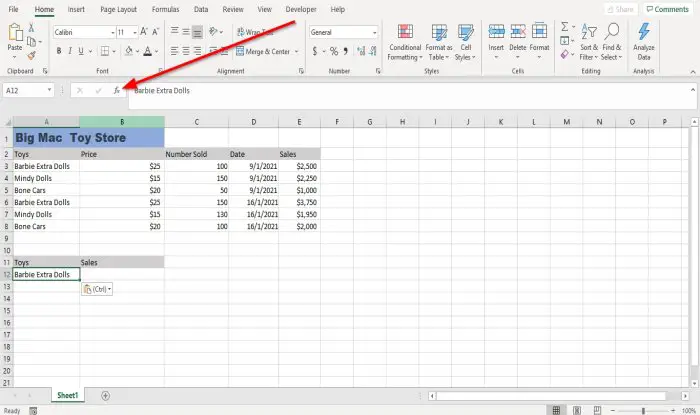
Task: Apply Percent Style format
Action: coord(334,51)
